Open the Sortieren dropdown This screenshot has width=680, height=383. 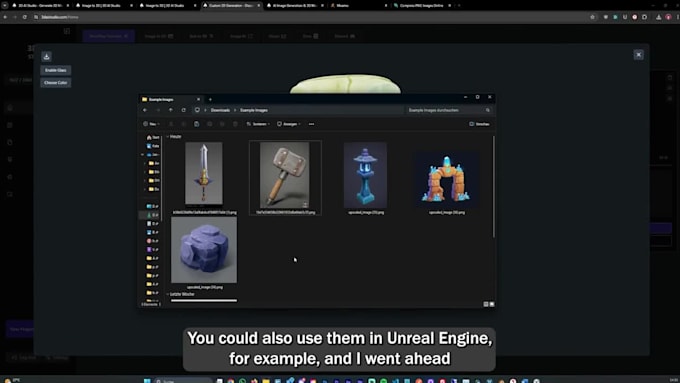click(258, 124)
